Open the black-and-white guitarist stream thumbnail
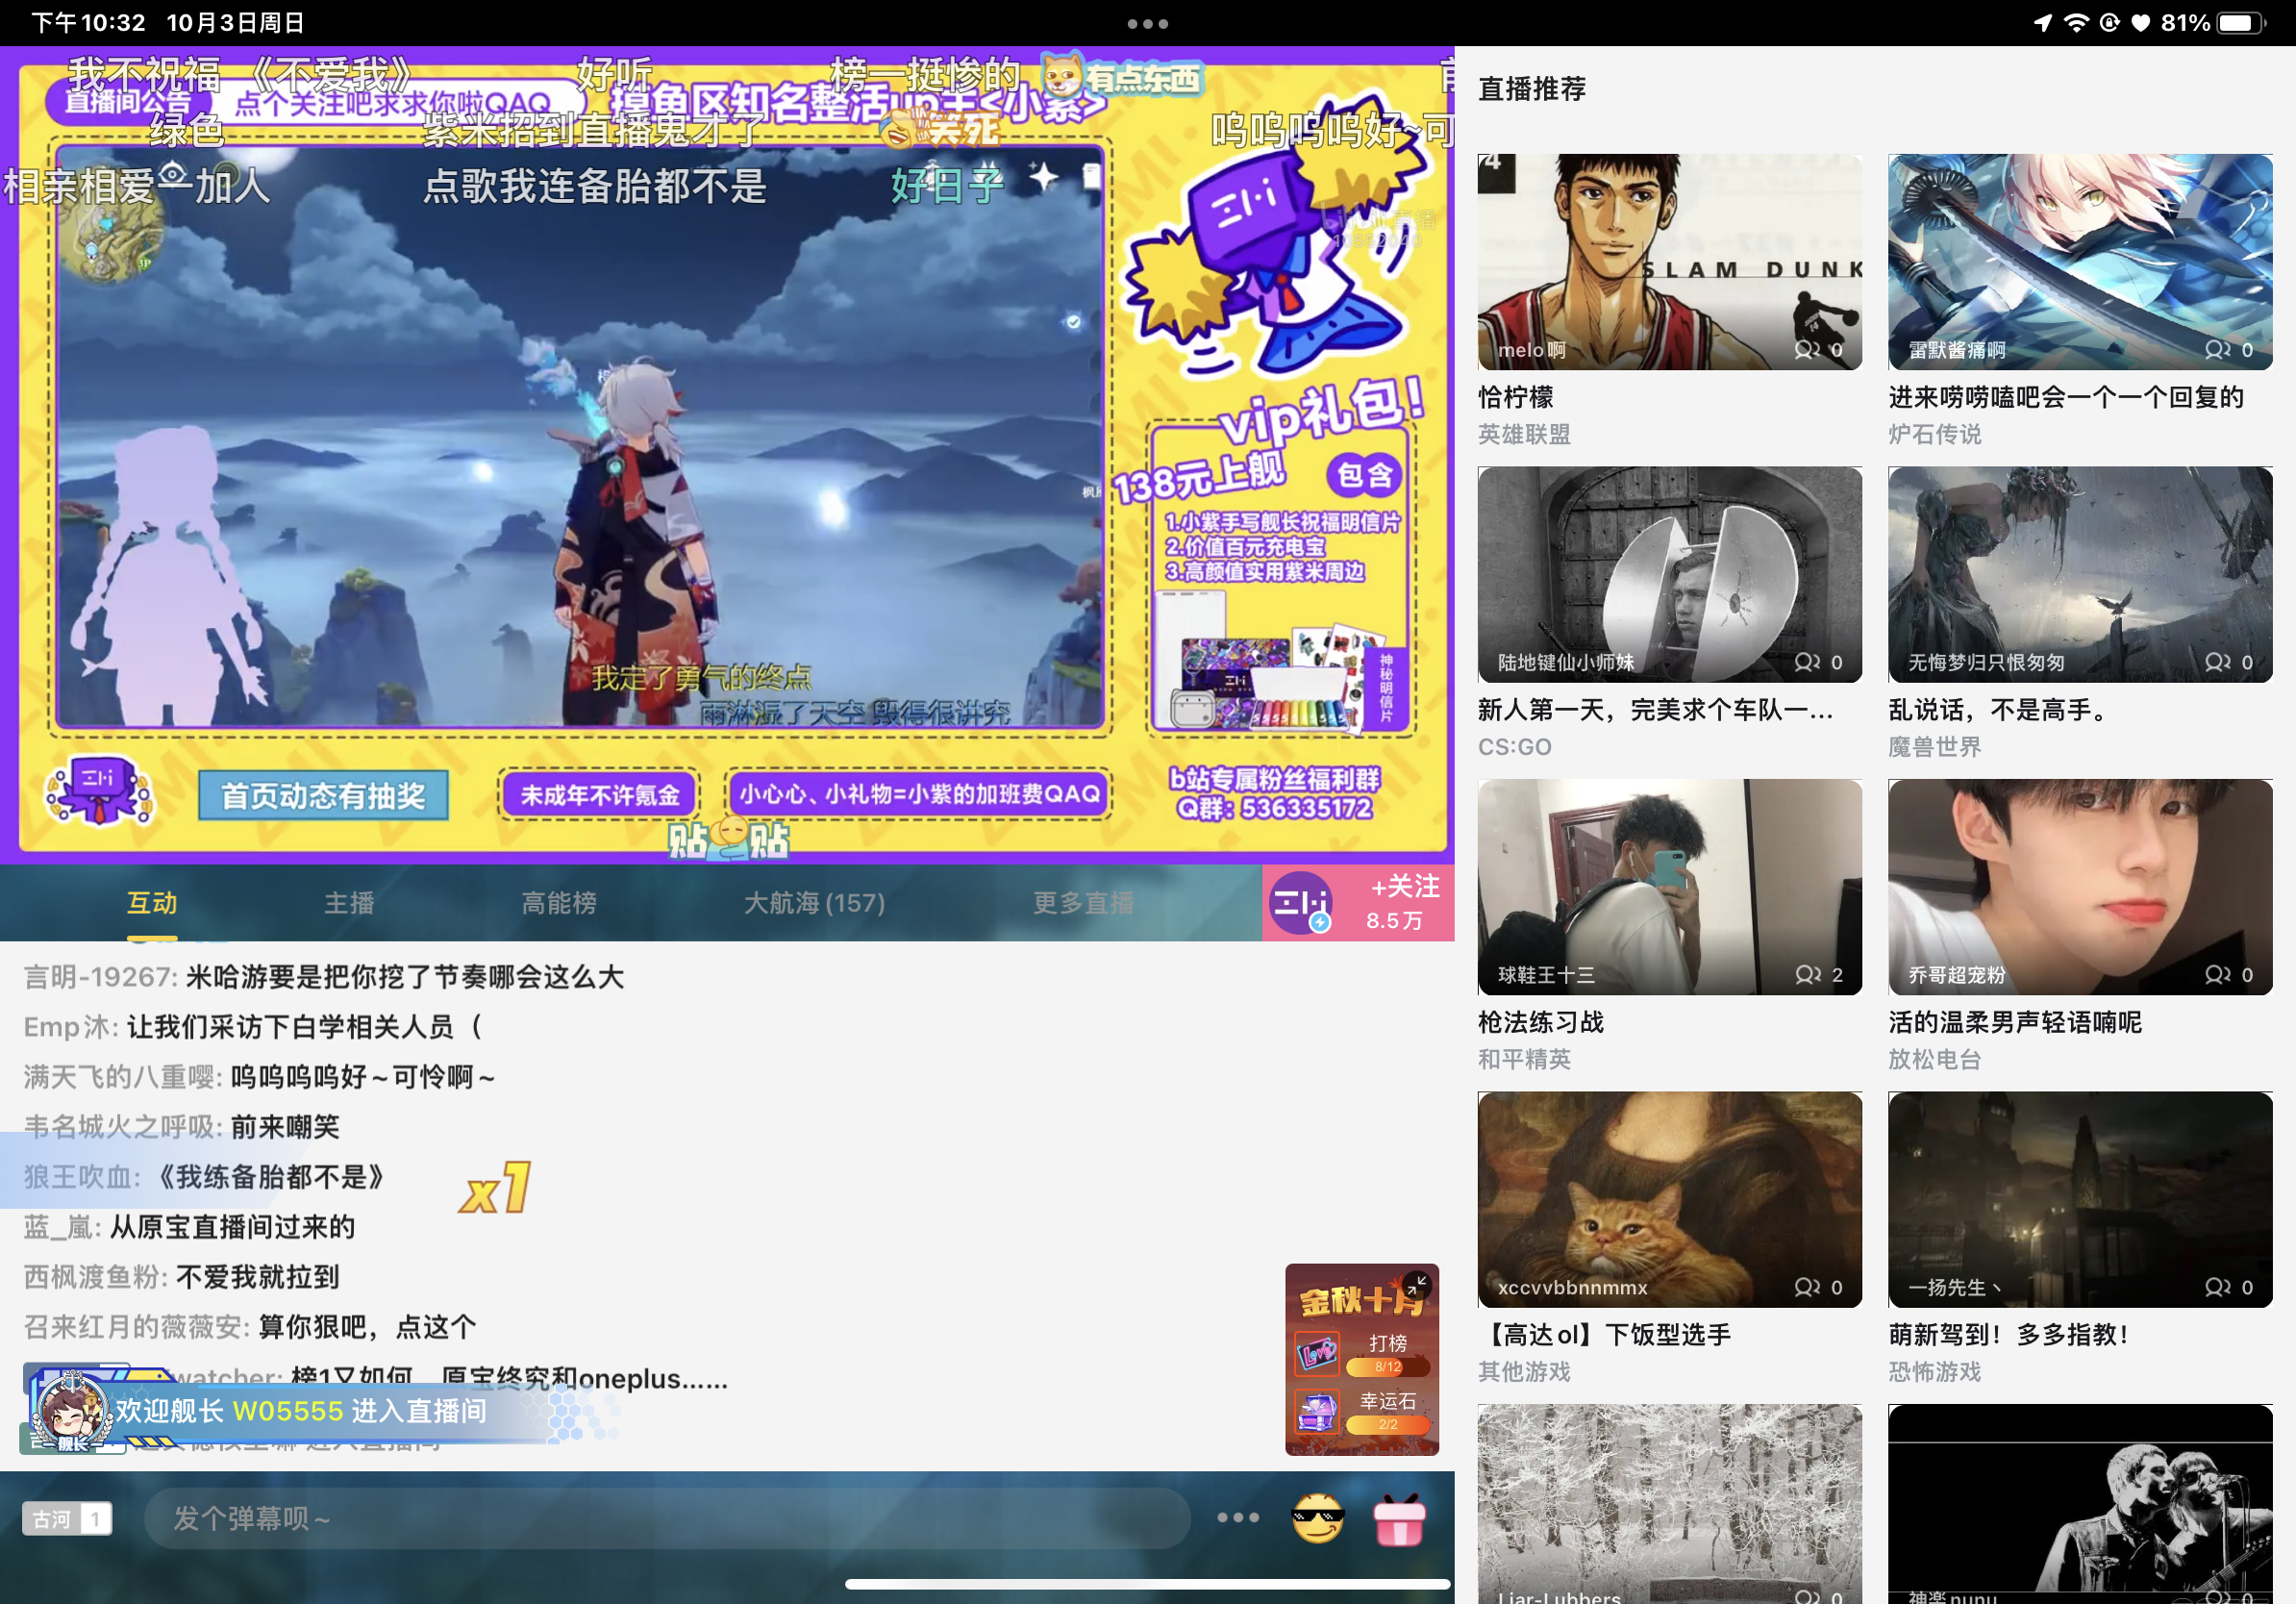The image size is (2296, 1604). tap(2080, 1504)
